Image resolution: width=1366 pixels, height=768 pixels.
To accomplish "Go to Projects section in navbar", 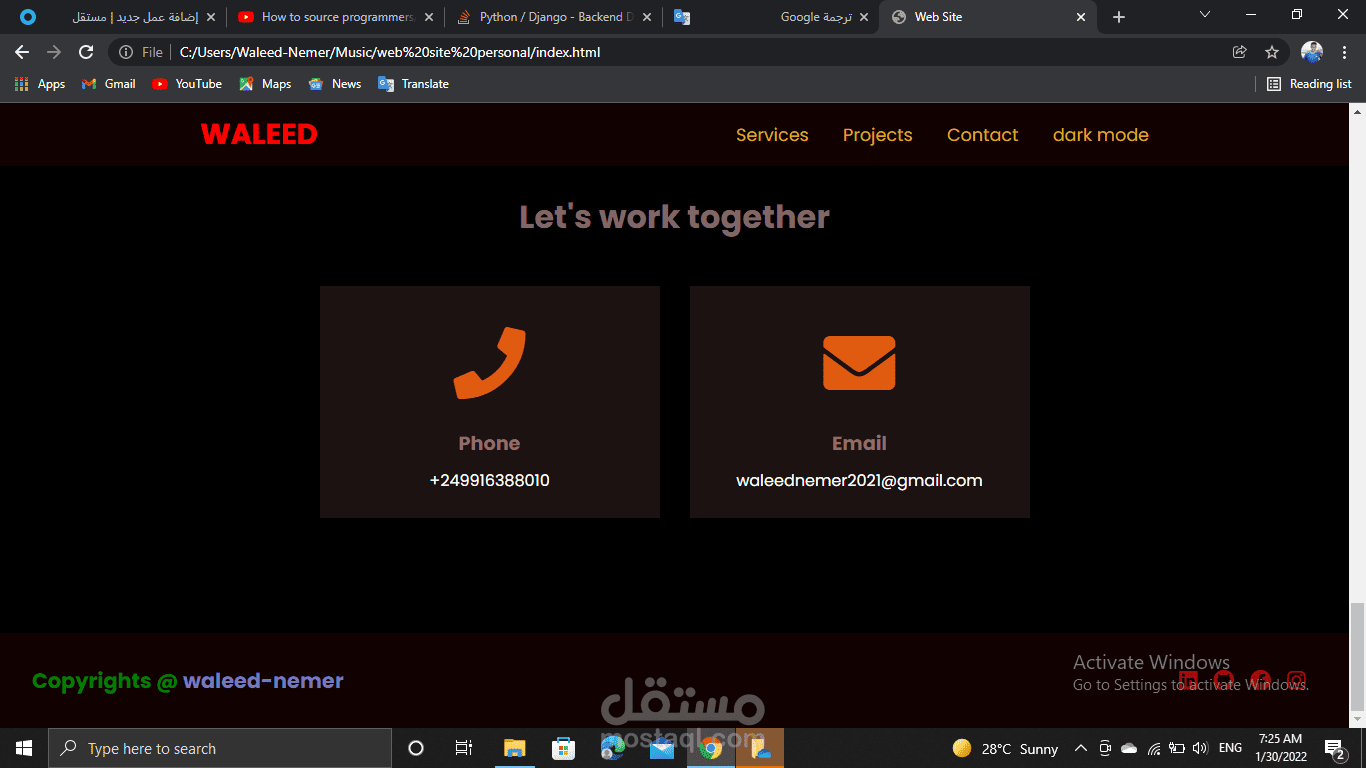I will 877,135.
